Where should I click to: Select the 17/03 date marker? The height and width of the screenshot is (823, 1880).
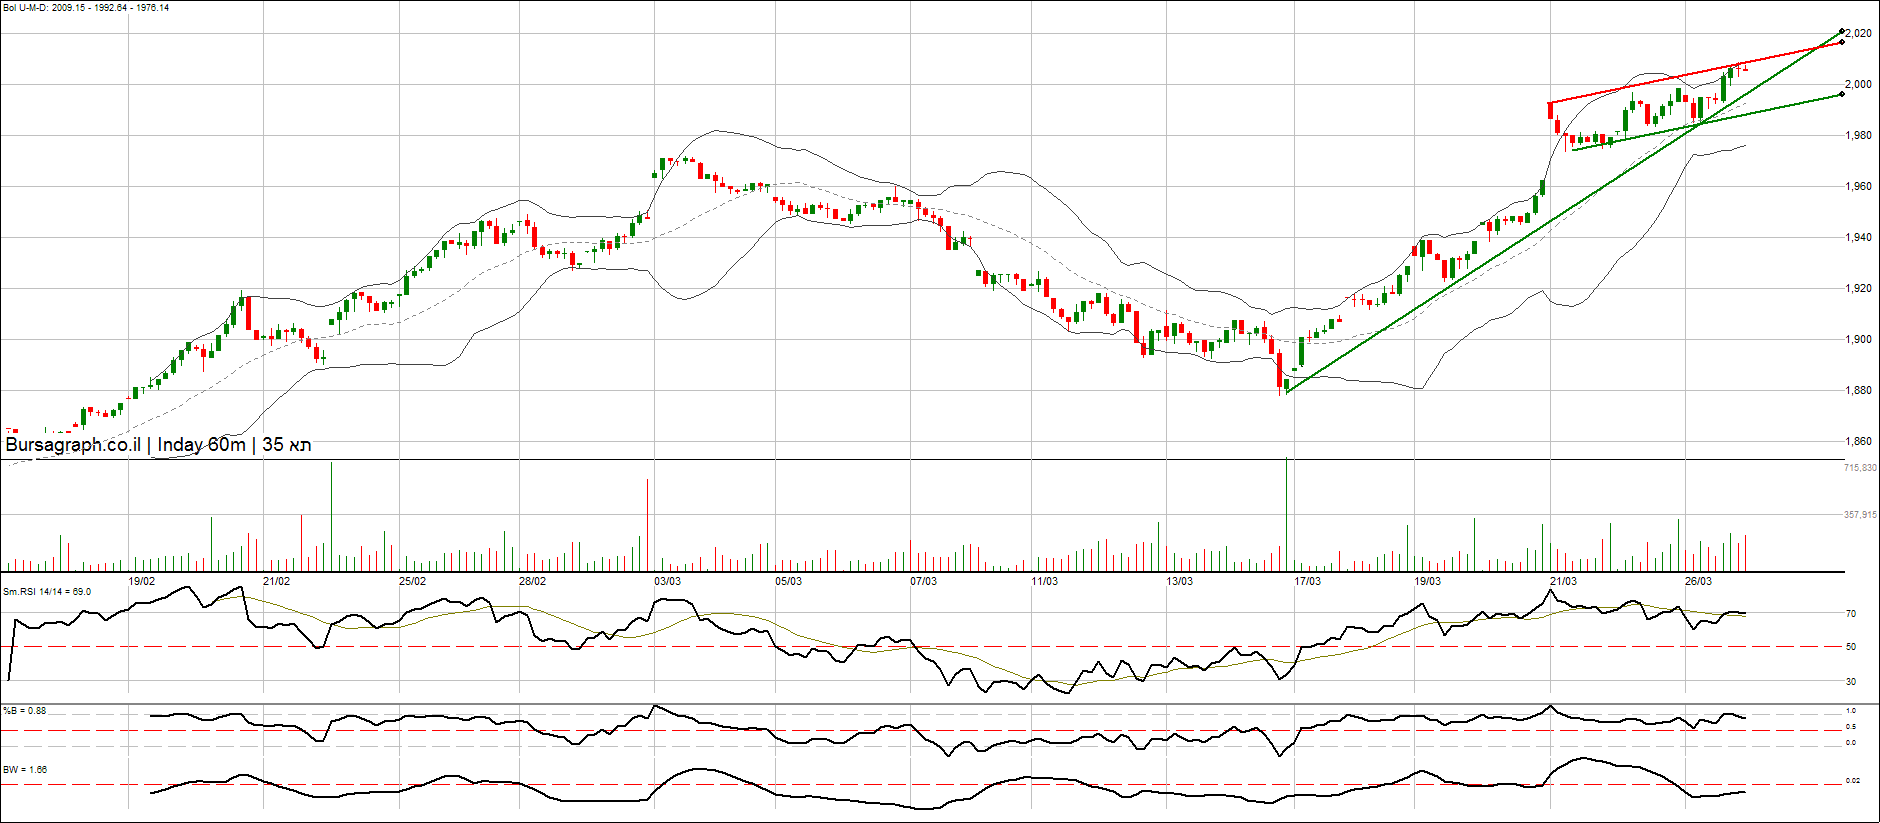pyautogui.click(x=1307, y=581)
